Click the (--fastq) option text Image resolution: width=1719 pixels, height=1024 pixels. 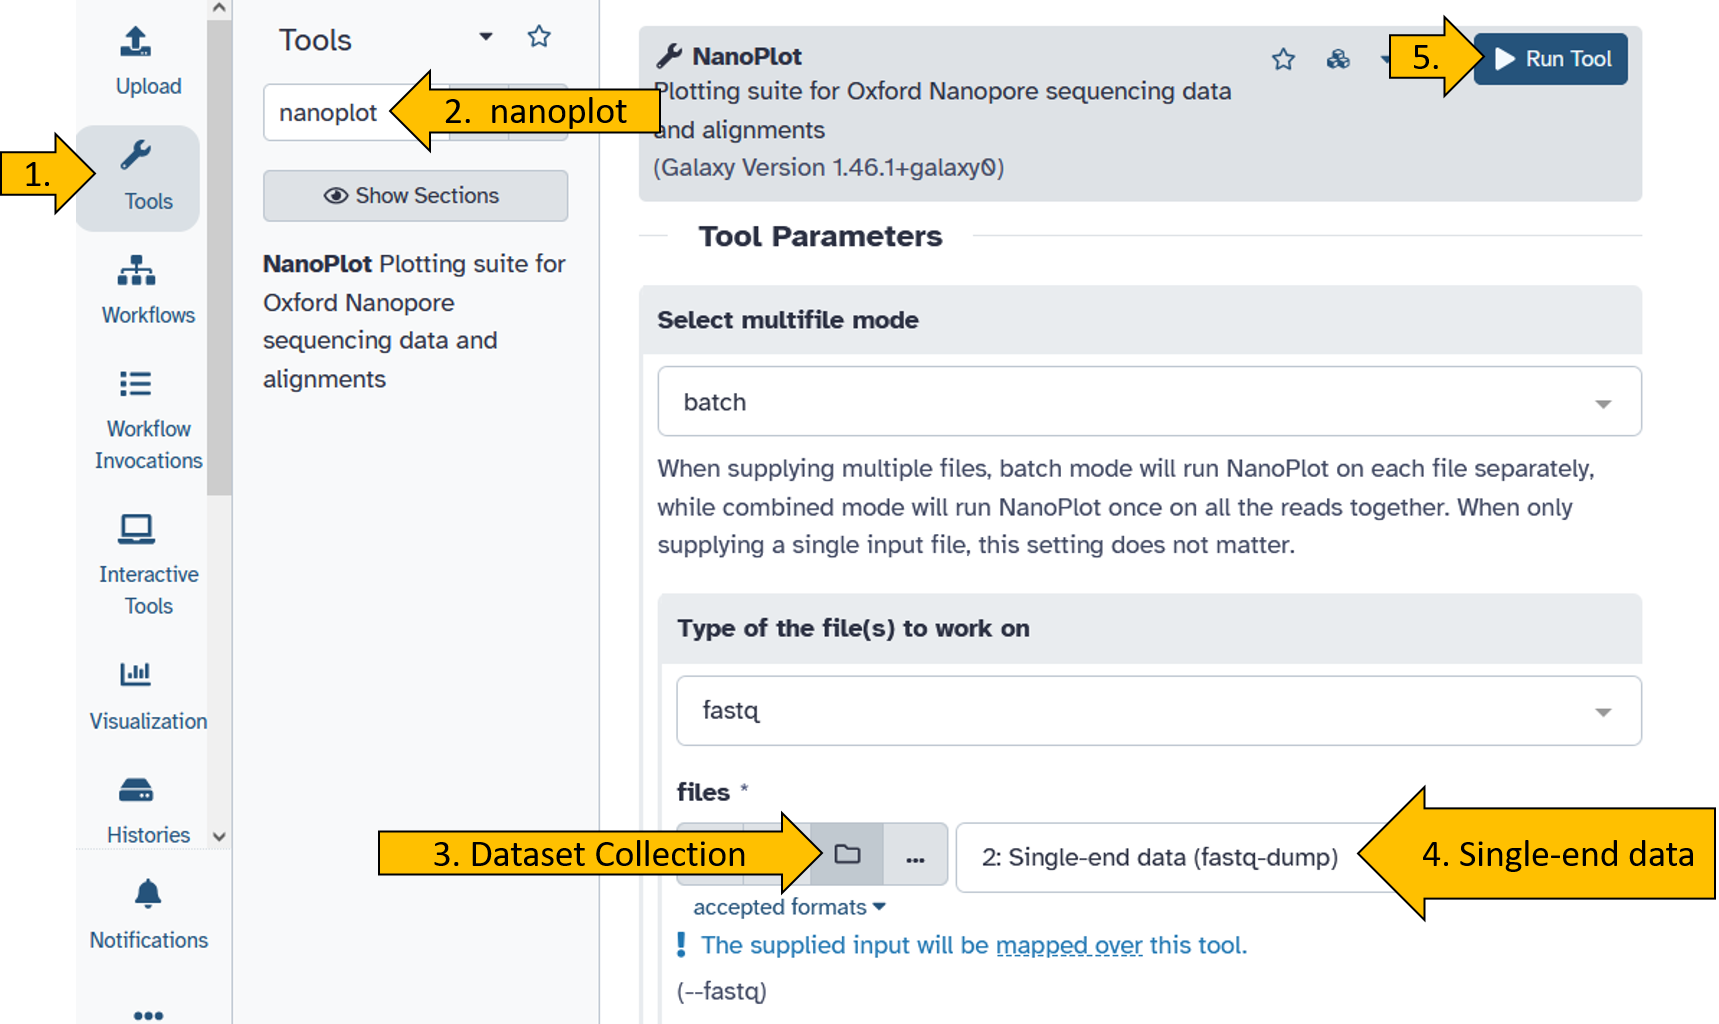click(721, 991)
